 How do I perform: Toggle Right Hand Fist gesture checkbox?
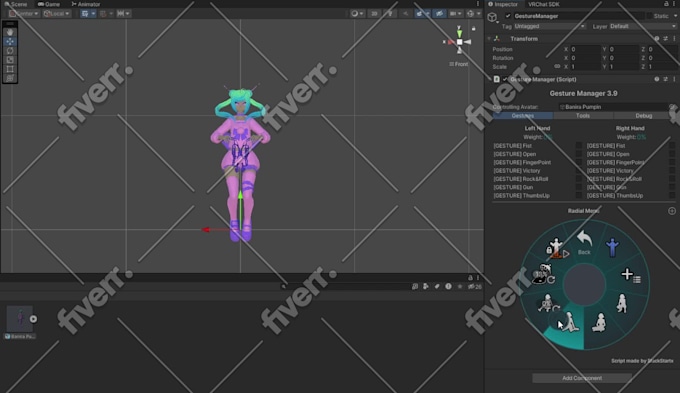[x=672, y=145]
